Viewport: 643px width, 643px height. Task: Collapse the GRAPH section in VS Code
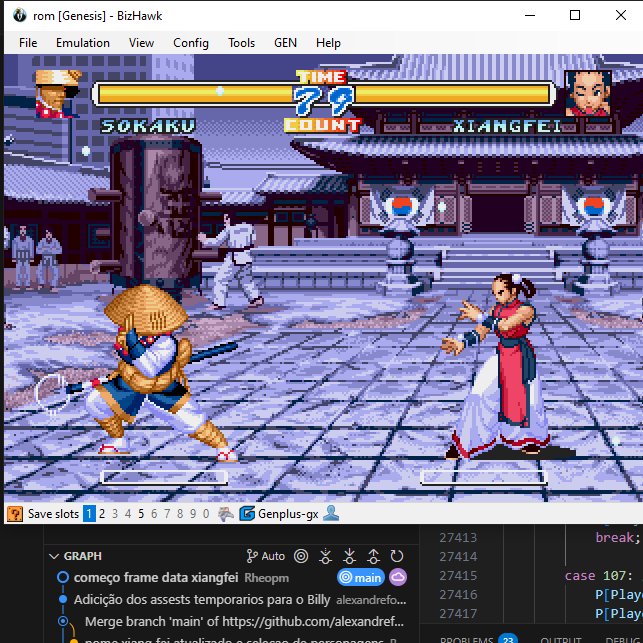pyautogui.click(x=54, y=556)
